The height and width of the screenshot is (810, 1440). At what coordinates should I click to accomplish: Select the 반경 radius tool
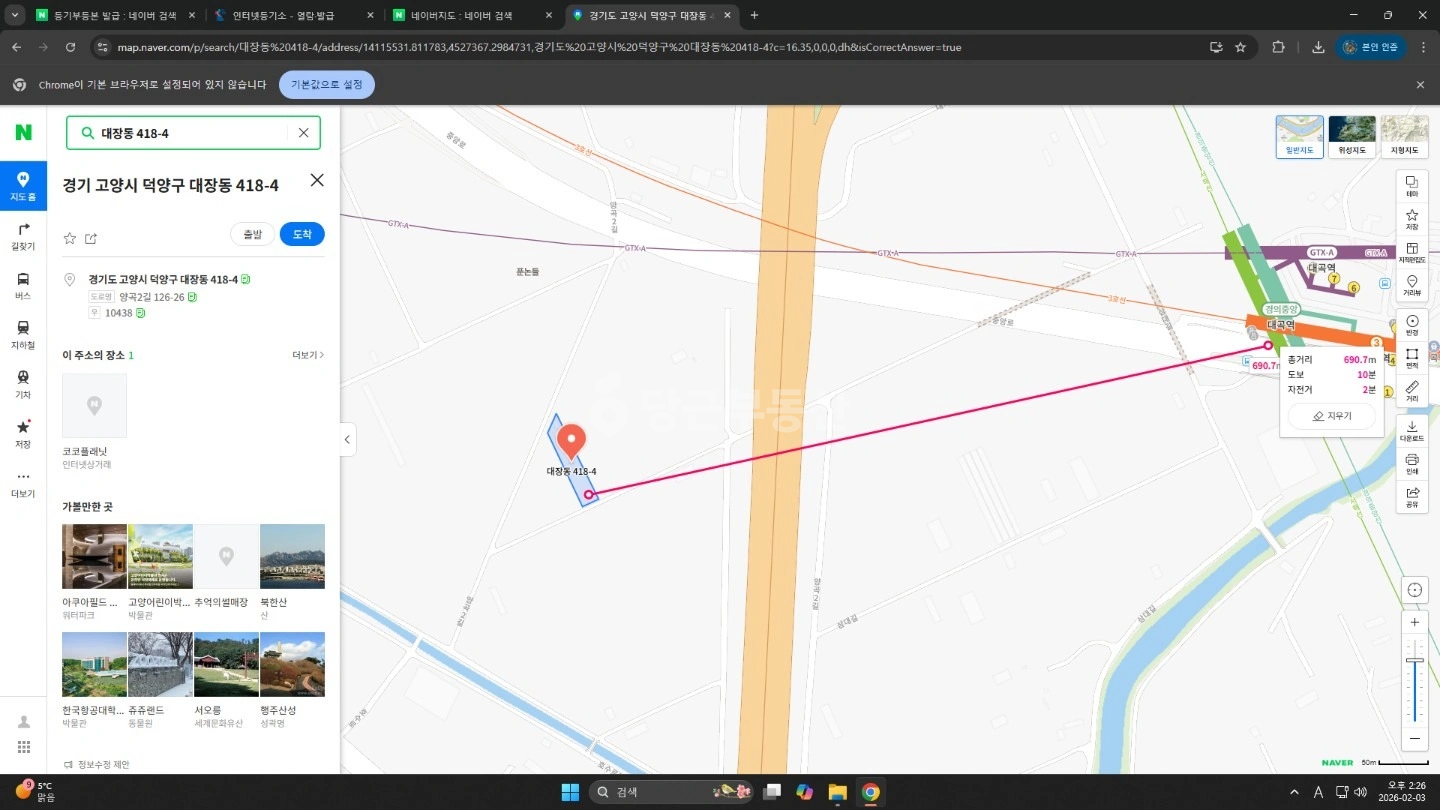point(1411,324)
